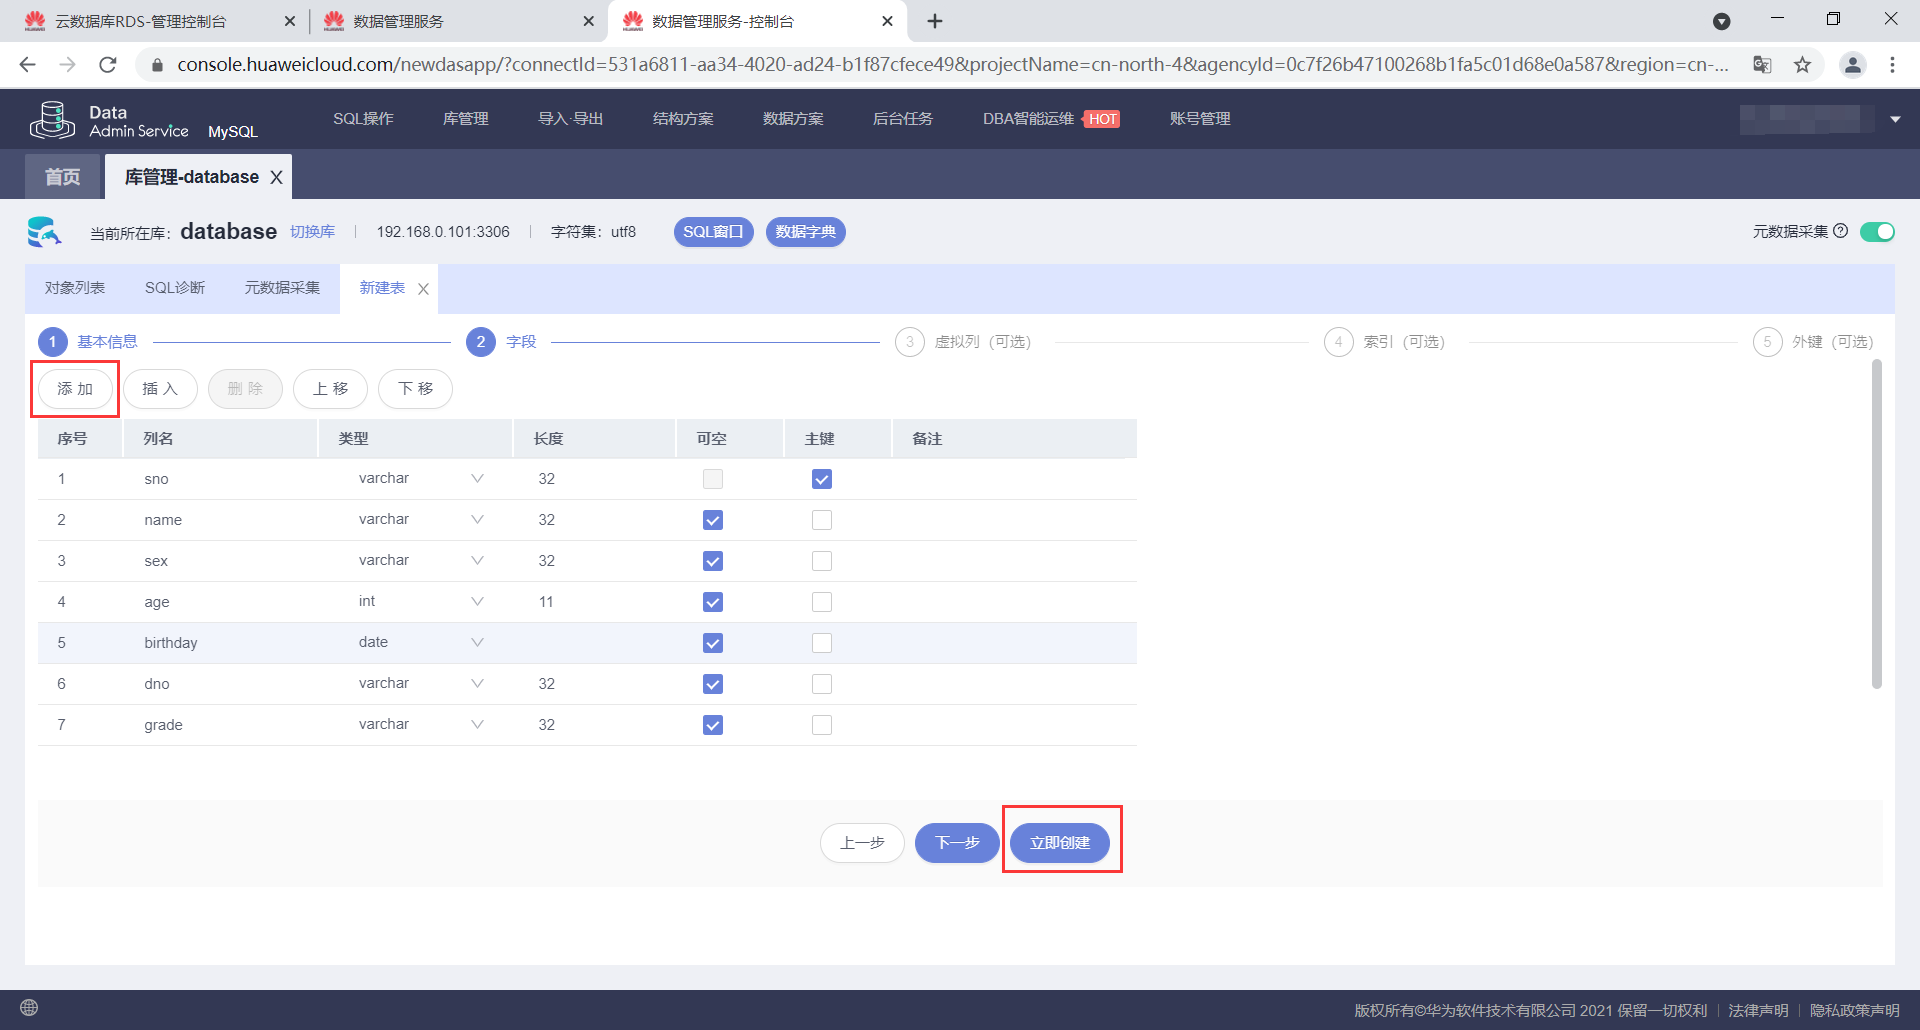Click the Chrome tab search dropdown icon
1920x1030 pixels.
1721,21
